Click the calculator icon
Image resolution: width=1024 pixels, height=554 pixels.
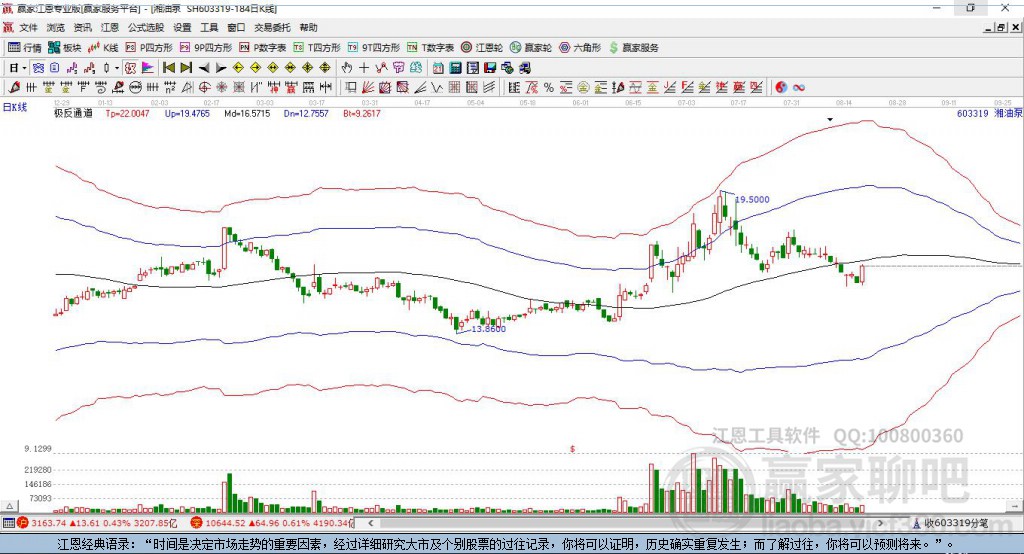tap(455, 68)
